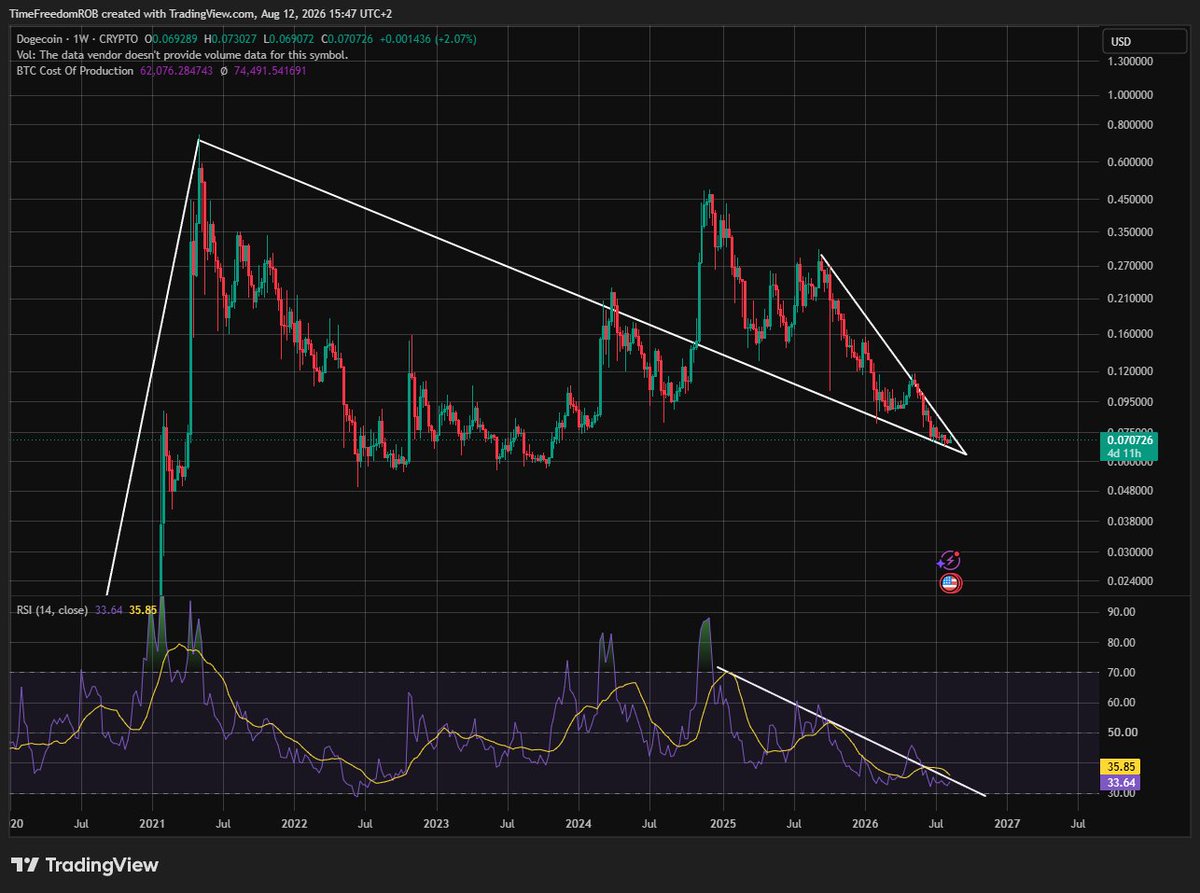The height and width of the screenshot is (893, 1200).
Task: Click the purple lightning event marker icon
Action: 950,561
